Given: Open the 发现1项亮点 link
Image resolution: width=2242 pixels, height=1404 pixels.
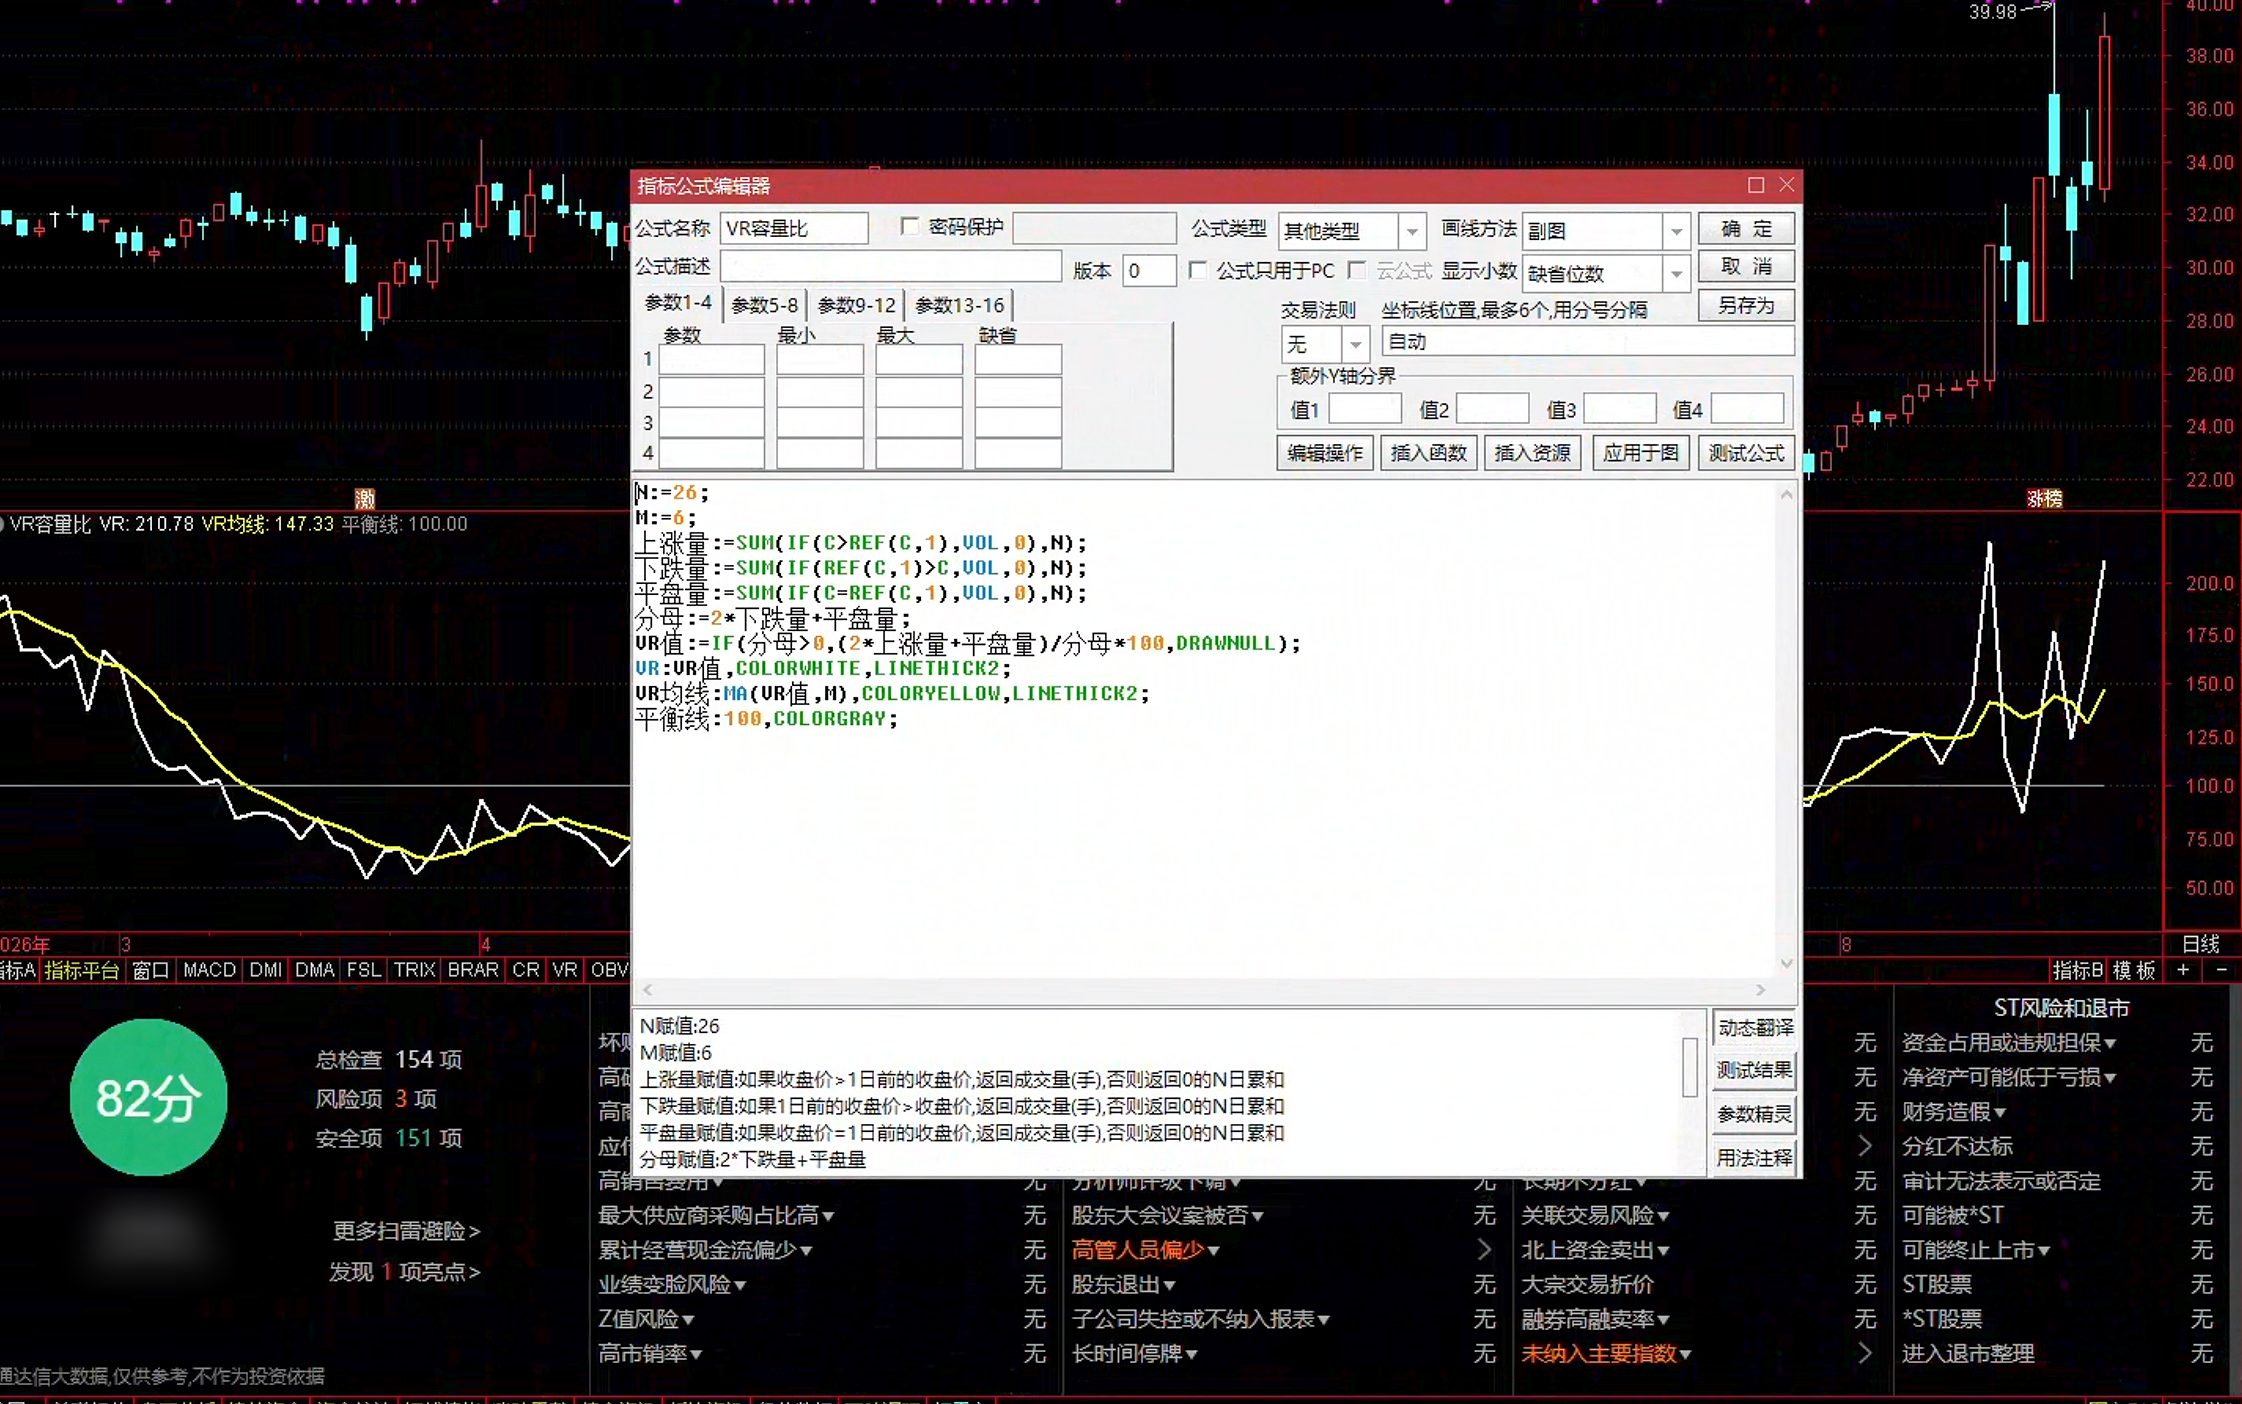Looking at the screenshot, I should pos(404,1272).
